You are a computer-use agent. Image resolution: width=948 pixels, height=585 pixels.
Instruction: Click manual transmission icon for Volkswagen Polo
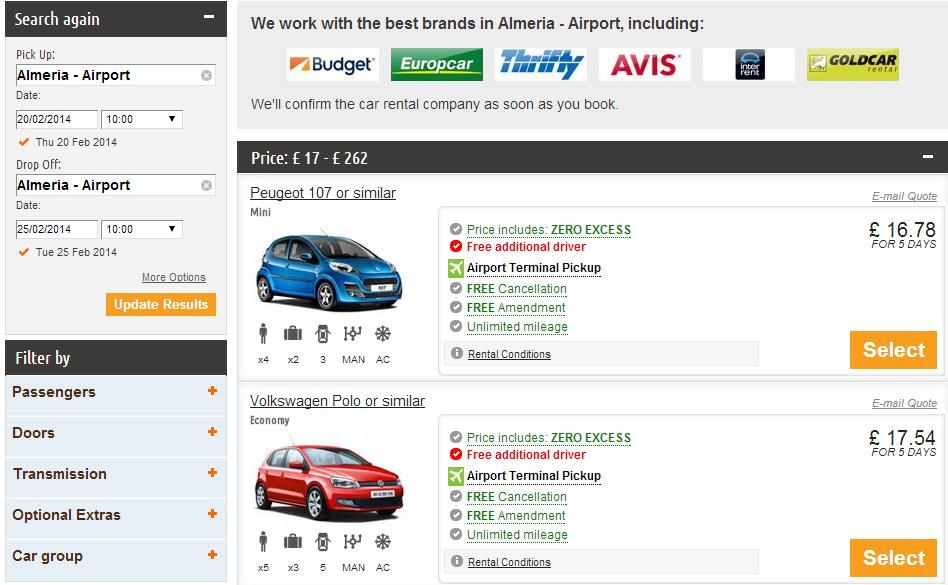[352, 541]
